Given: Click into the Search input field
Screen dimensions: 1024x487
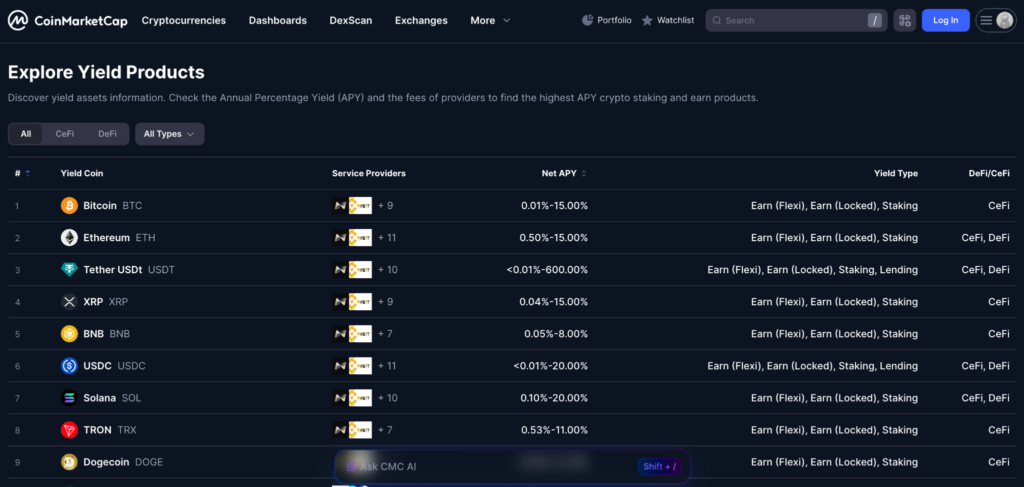Looking at the screenshot, I should point(790,20).
